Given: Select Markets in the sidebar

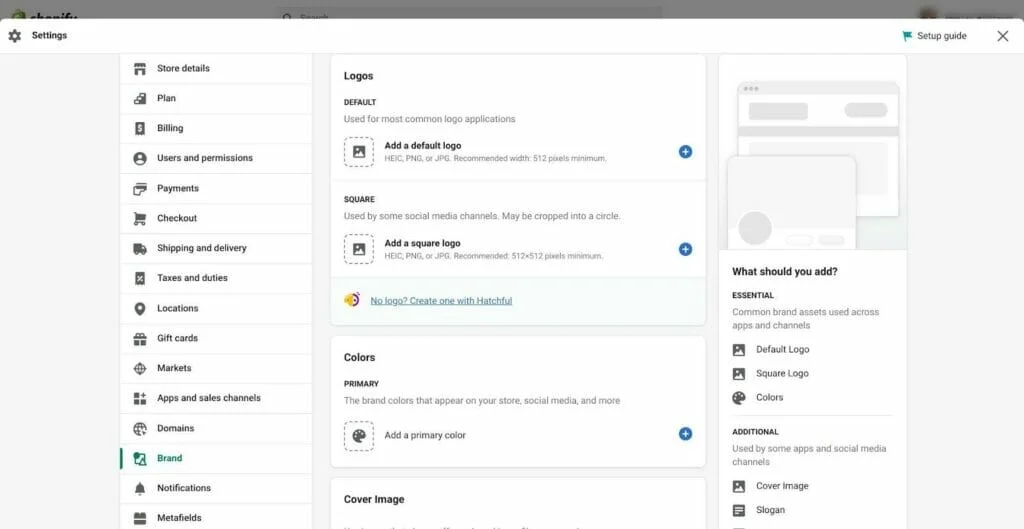Looking at the screenshot, I should pos(216,369).
